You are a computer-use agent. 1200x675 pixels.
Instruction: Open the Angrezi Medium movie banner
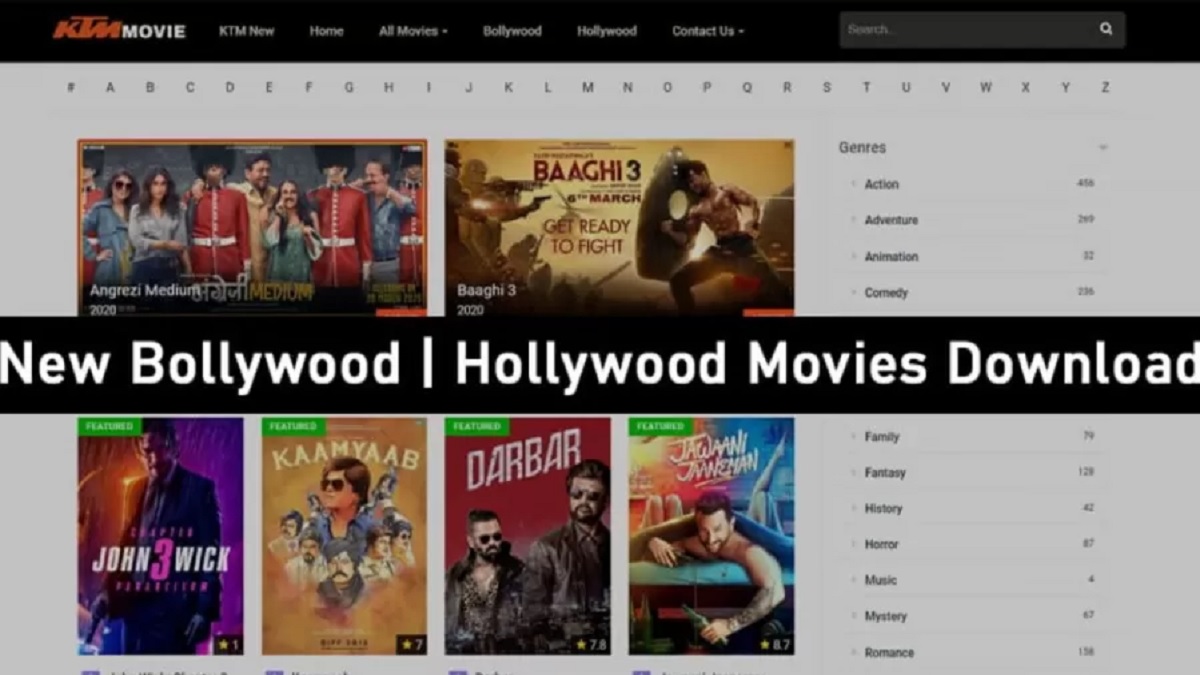tap(252, 228)
